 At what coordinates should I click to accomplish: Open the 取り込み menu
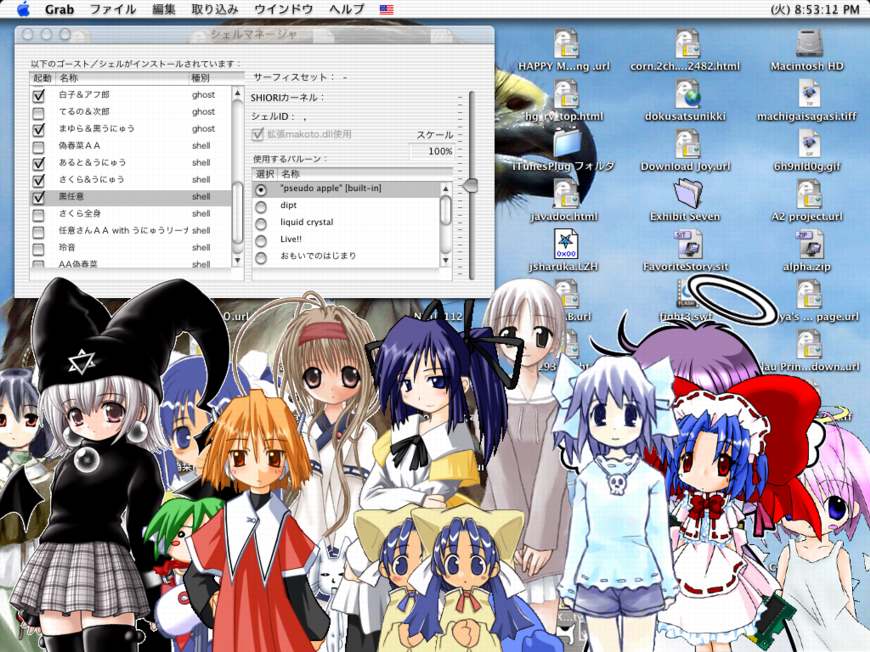point(215,9)
